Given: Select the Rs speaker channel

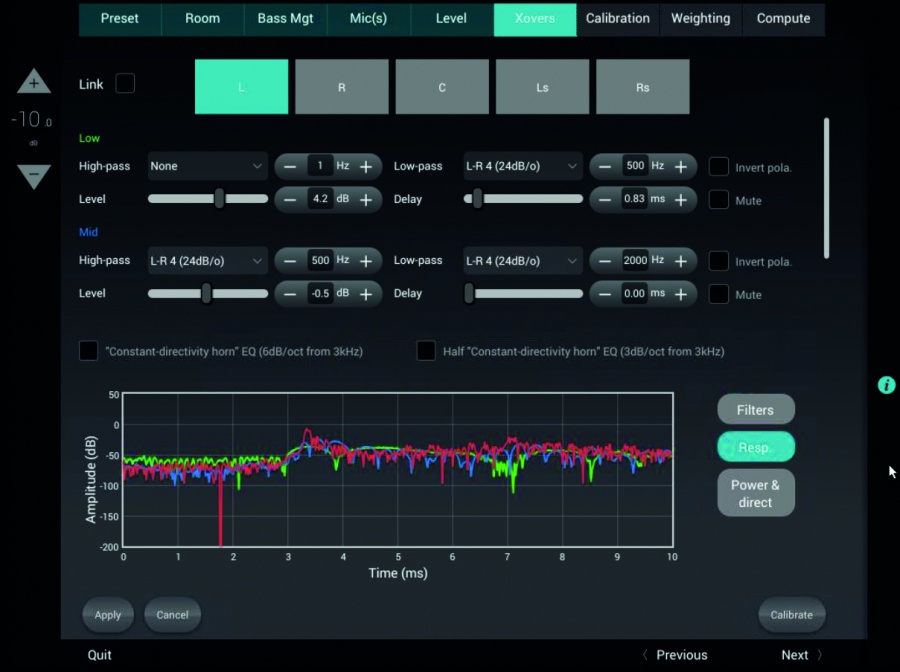Looking at the screenshot, I should [642, 87].
